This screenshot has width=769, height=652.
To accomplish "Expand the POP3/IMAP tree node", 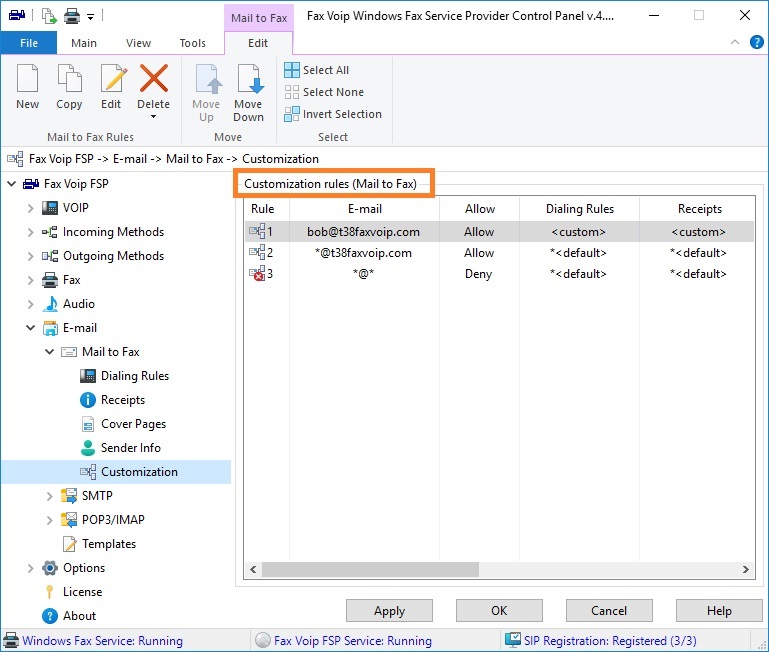I will point(50,520).
